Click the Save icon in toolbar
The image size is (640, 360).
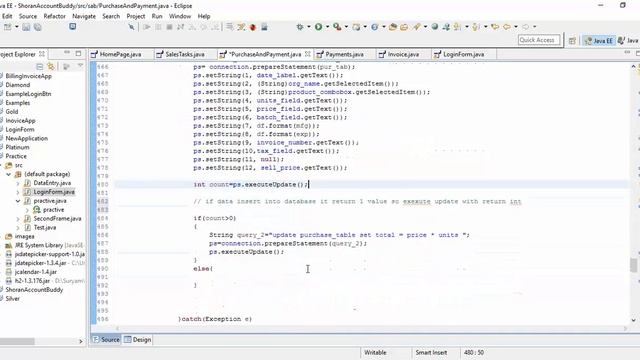[x=26, y=27]
